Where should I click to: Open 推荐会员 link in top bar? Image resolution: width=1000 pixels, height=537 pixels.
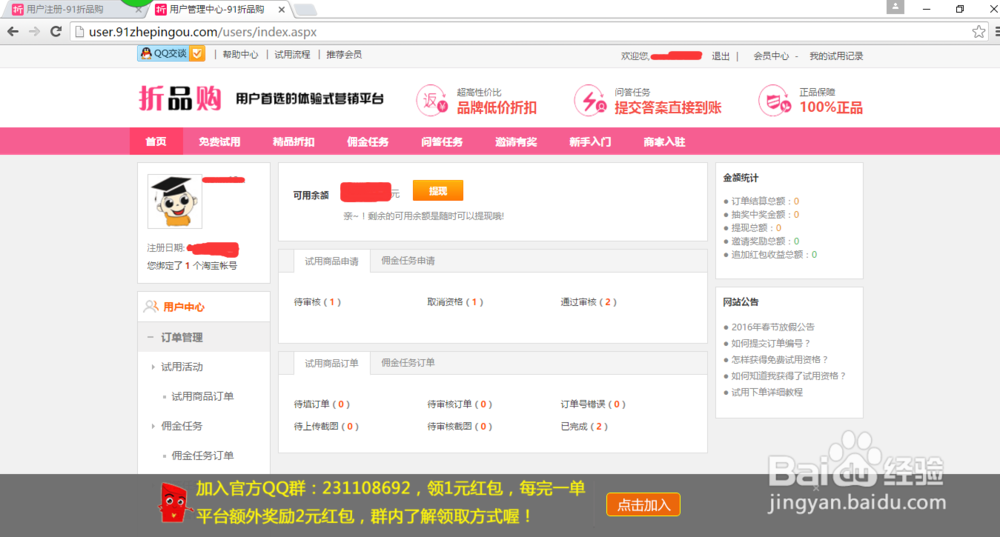pyautogui.click(x=344, y=55)
